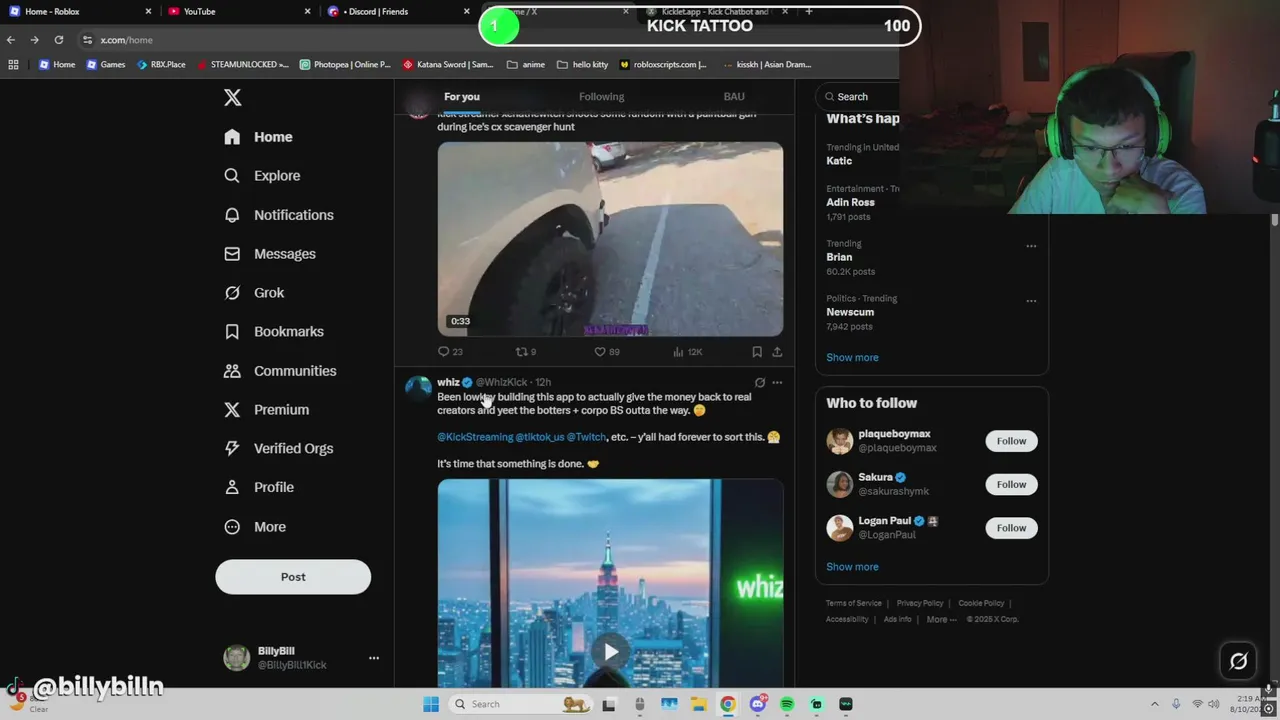Like the paintball video post with 89 likes

(x=607, y=352)
